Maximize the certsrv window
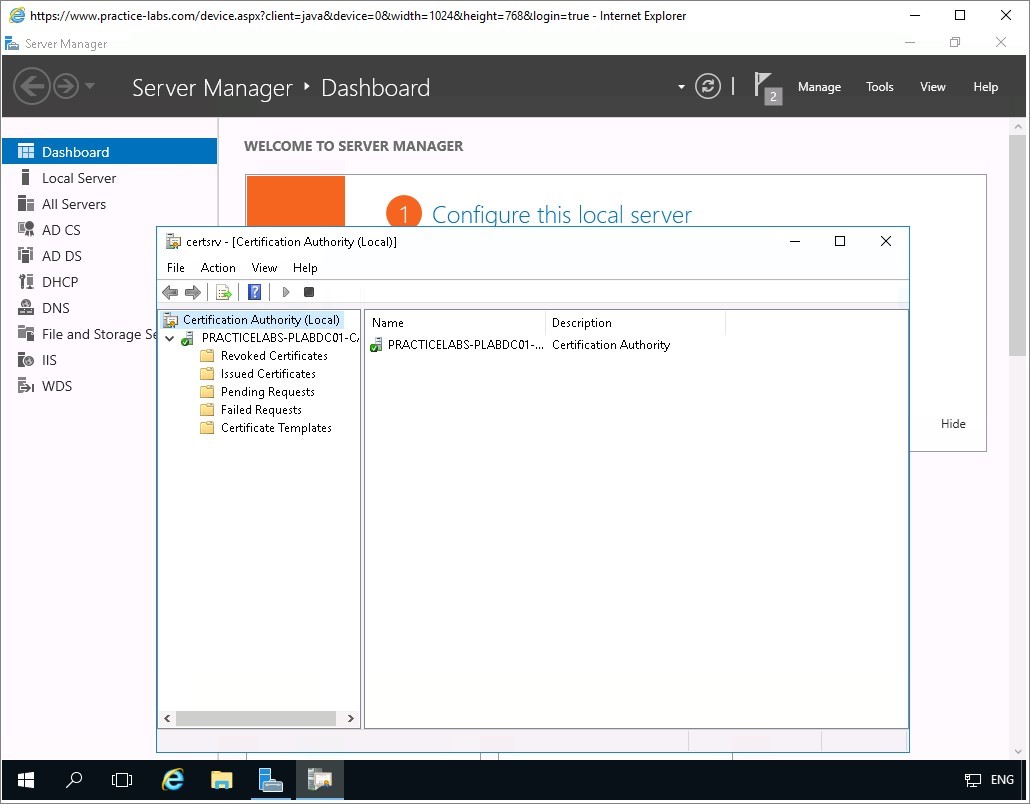Screen dimensions: 1030x804 pyautogui.click(x=840, y=241)
